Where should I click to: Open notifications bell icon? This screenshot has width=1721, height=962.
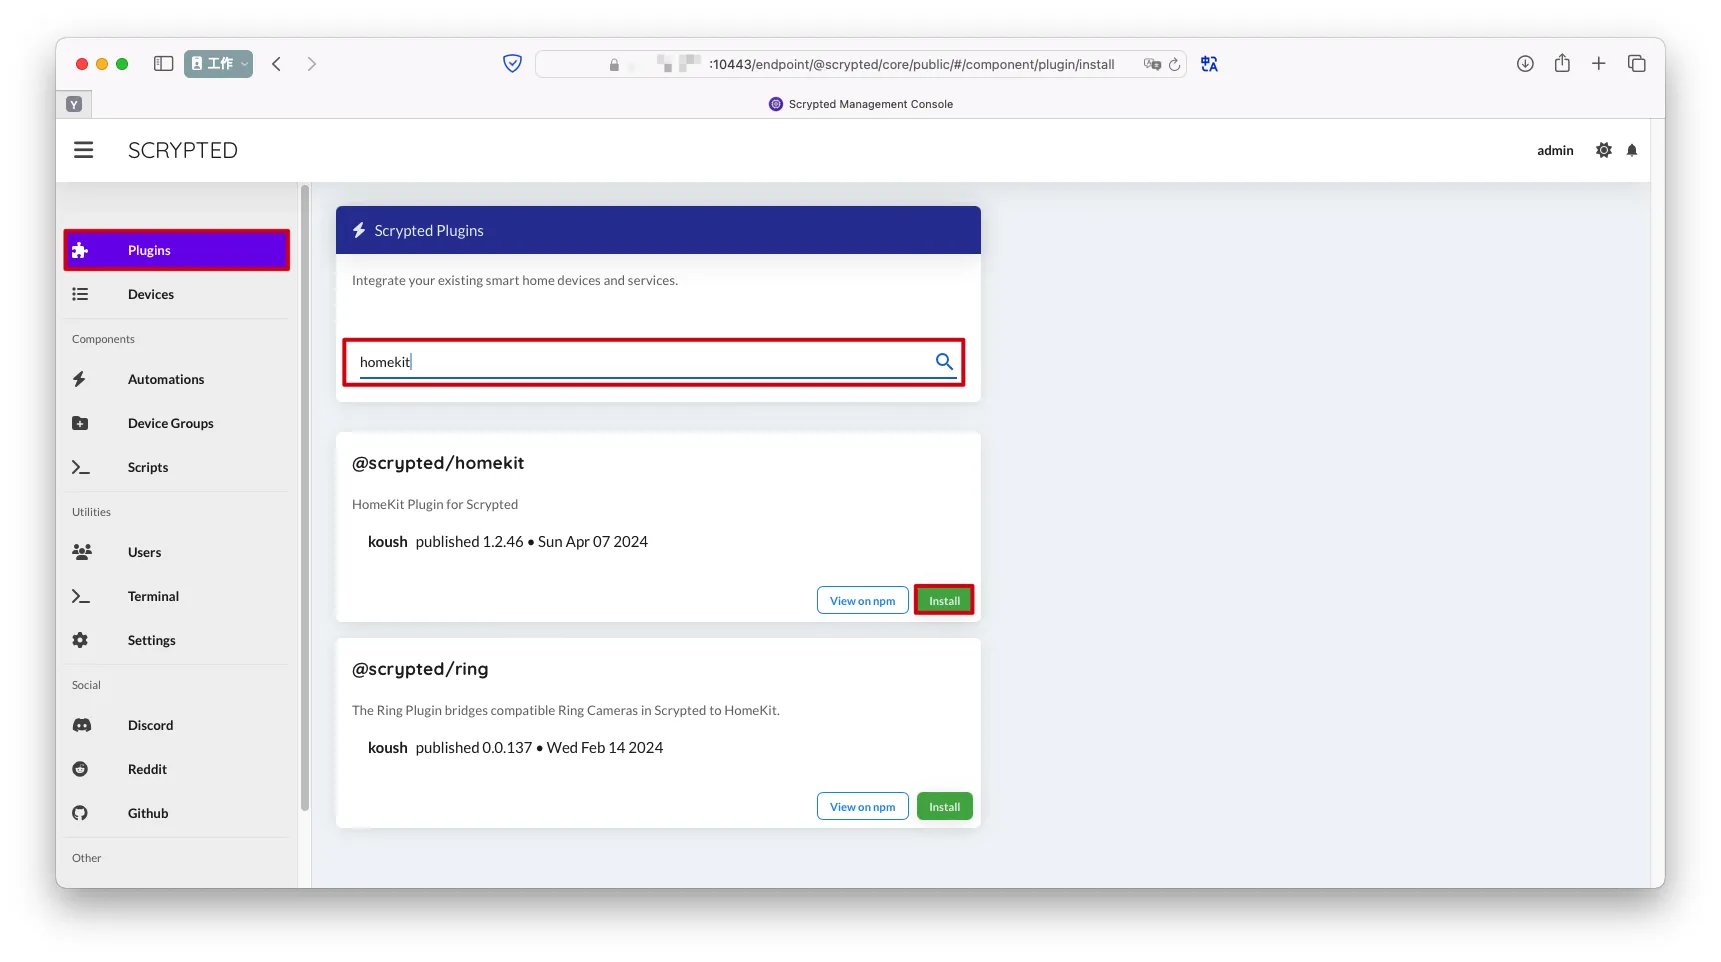(1632, 150)
